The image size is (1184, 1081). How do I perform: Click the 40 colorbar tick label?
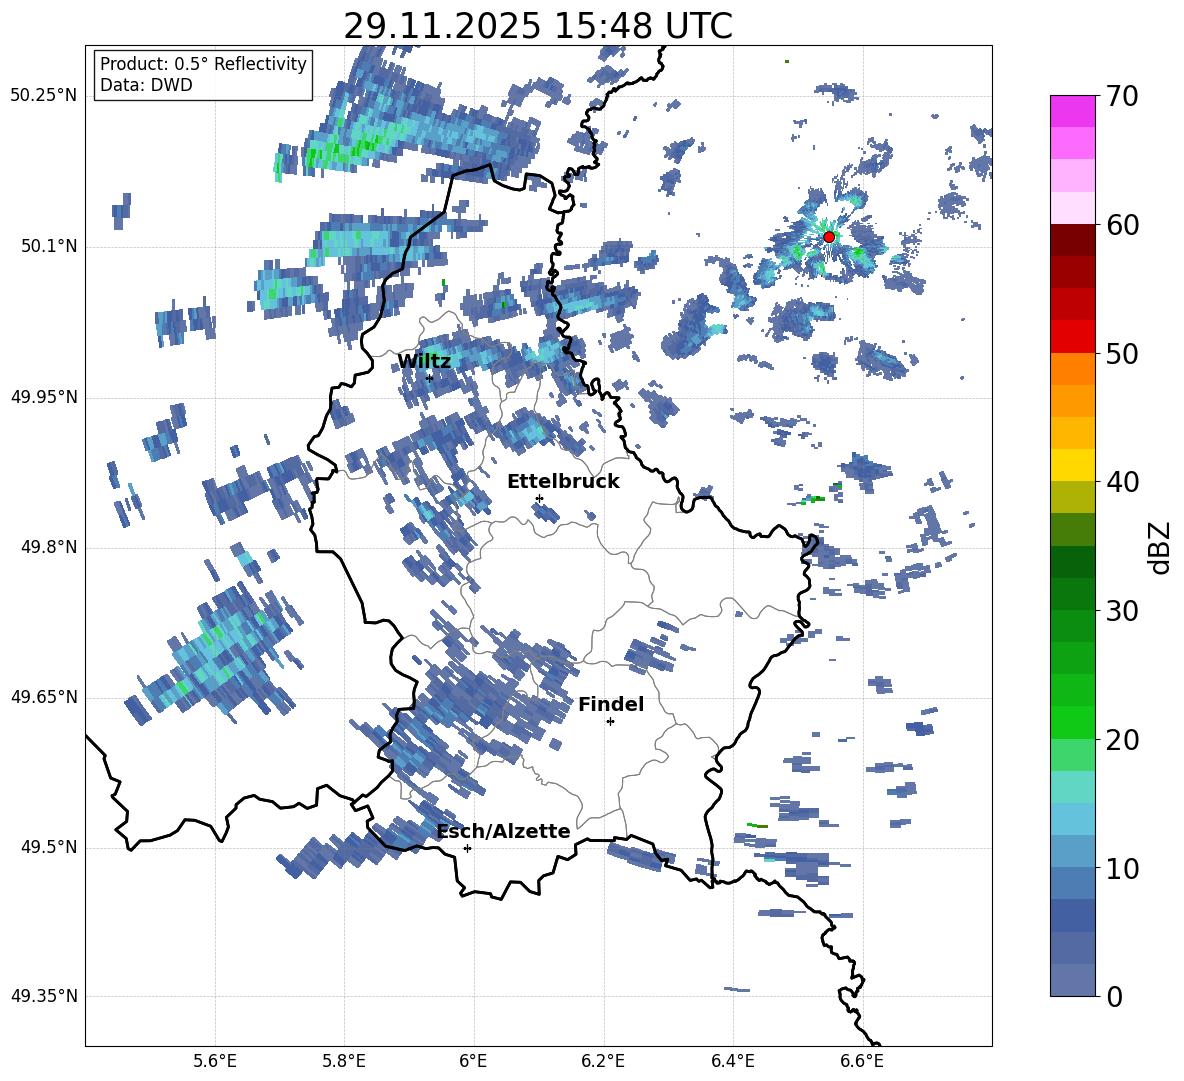click(1122, 482)
